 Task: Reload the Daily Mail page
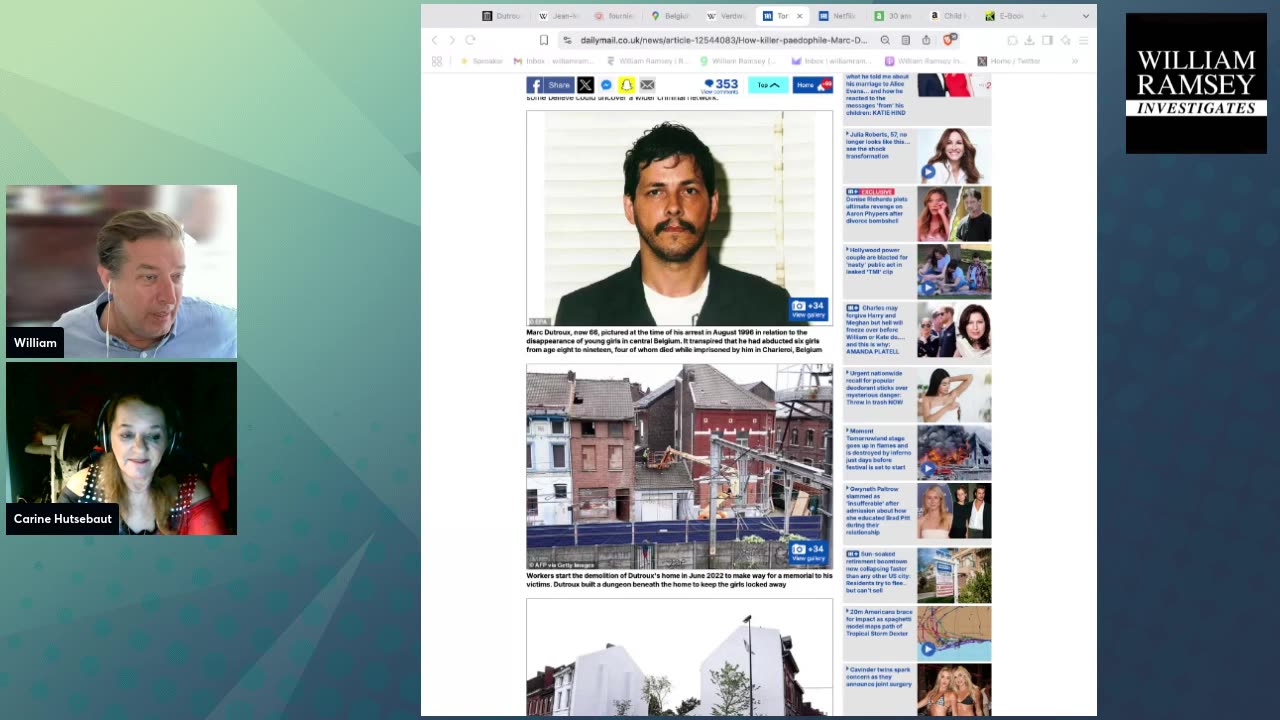point(470,40)
